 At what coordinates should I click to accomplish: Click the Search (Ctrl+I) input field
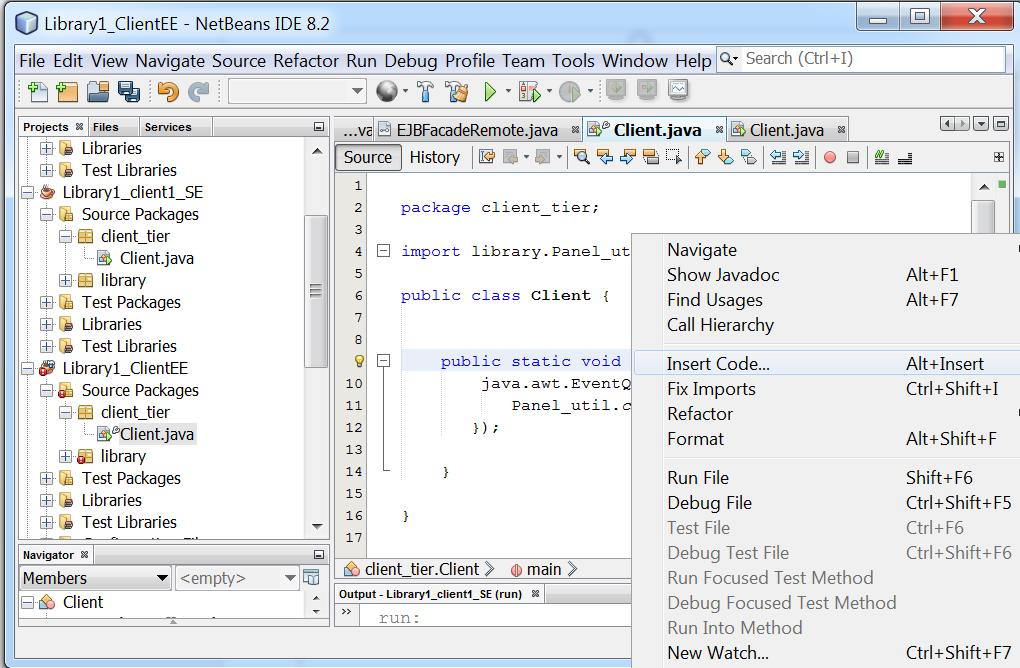[872, 59]
